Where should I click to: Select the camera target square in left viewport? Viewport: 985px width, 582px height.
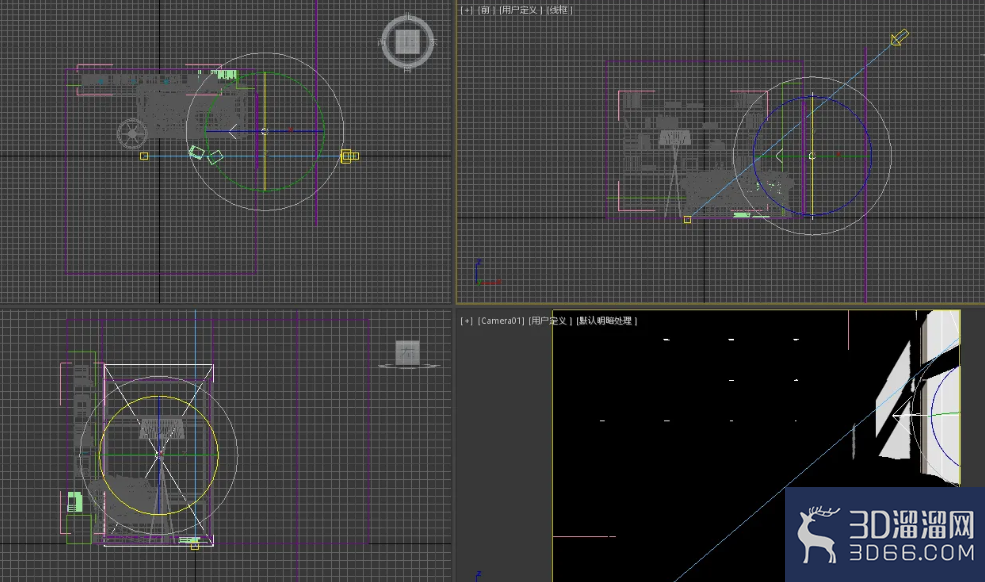pos(195,546)
